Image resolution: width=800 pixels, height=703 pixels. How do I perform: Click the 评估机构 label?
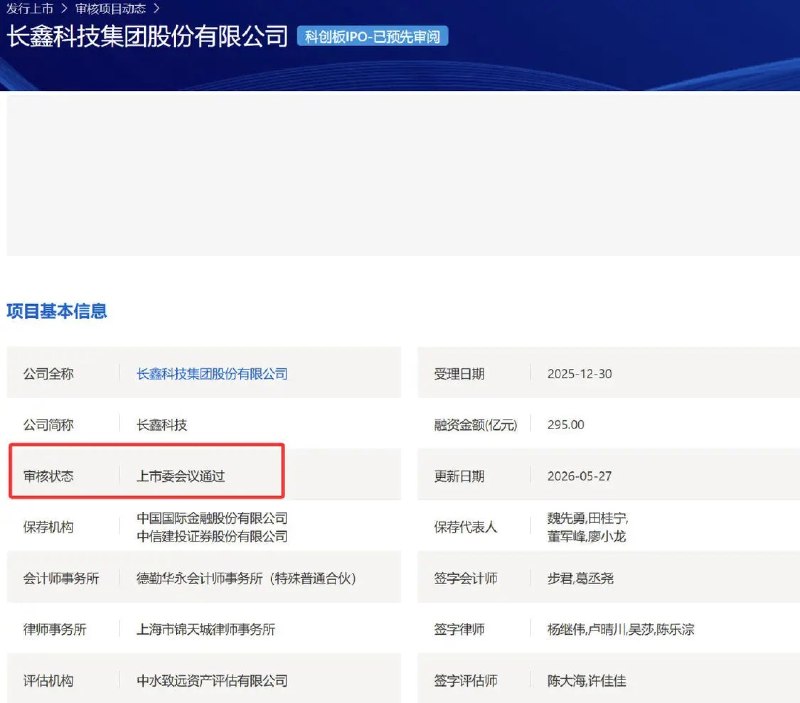48,681
